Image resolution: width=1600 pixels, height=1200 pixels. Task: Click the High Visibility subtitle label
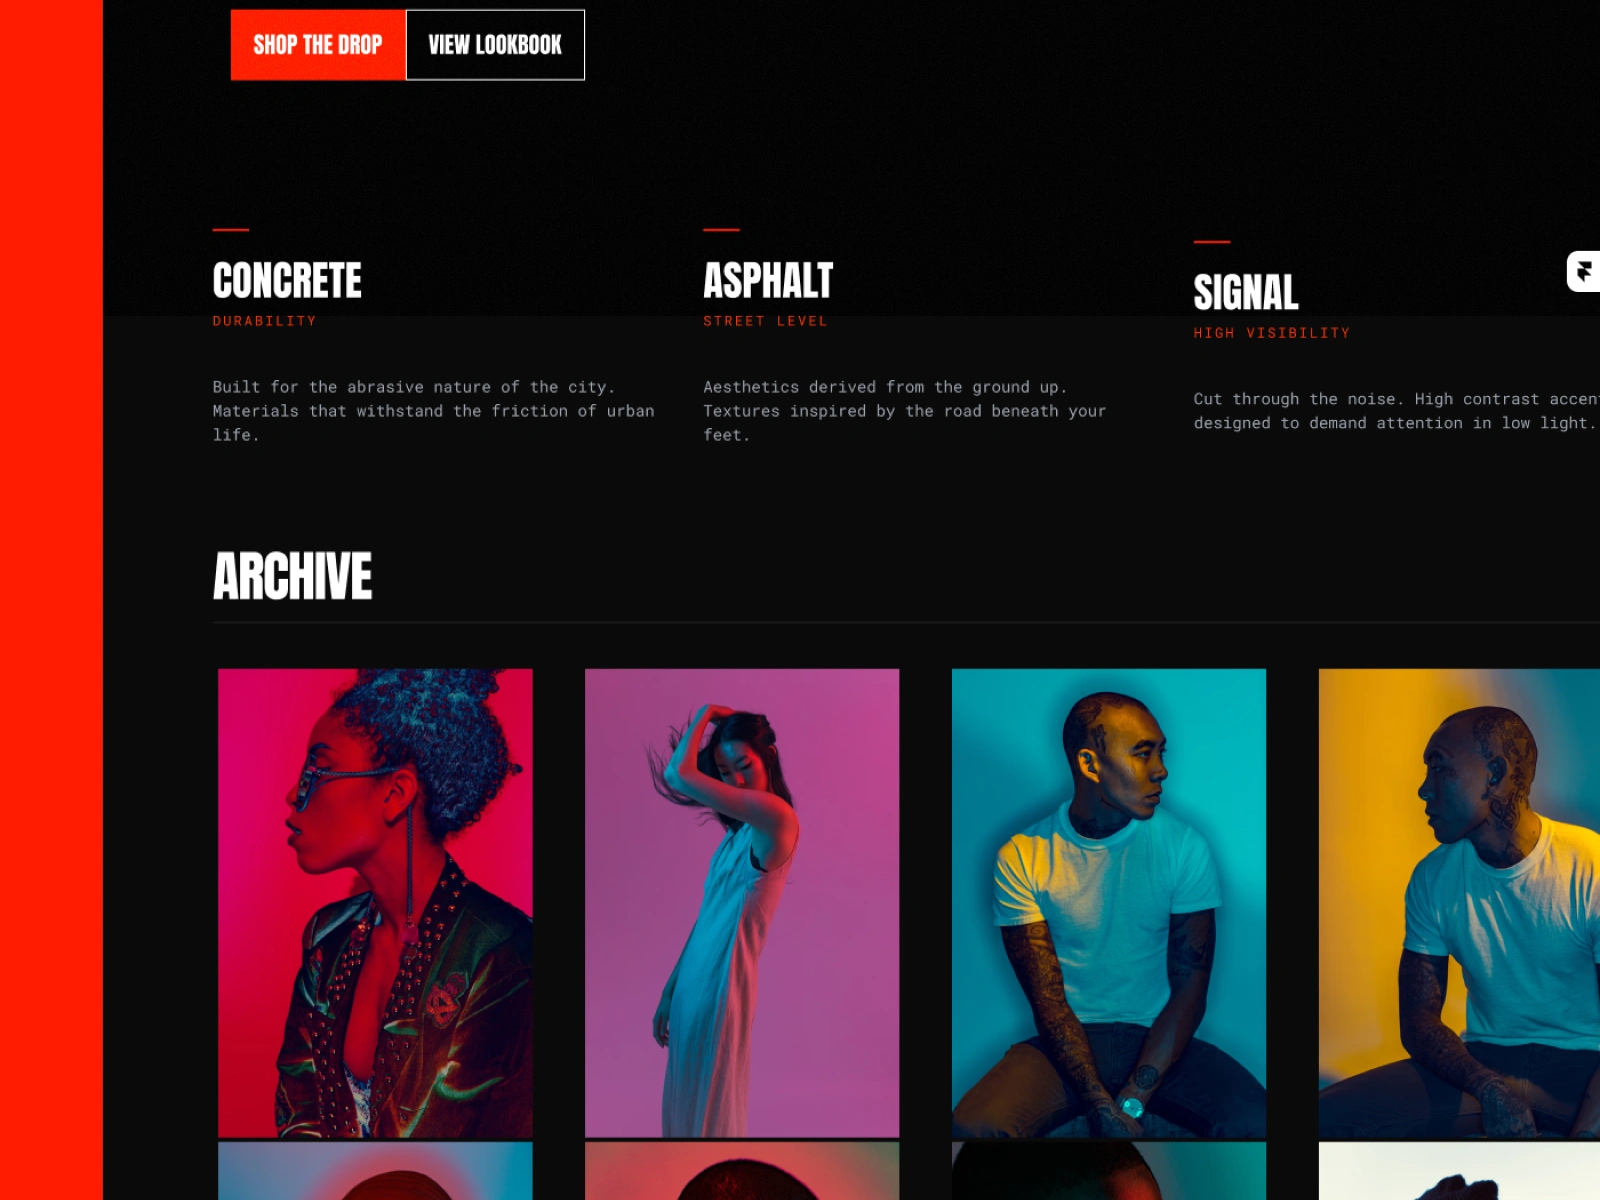[x=1271, y=333]
